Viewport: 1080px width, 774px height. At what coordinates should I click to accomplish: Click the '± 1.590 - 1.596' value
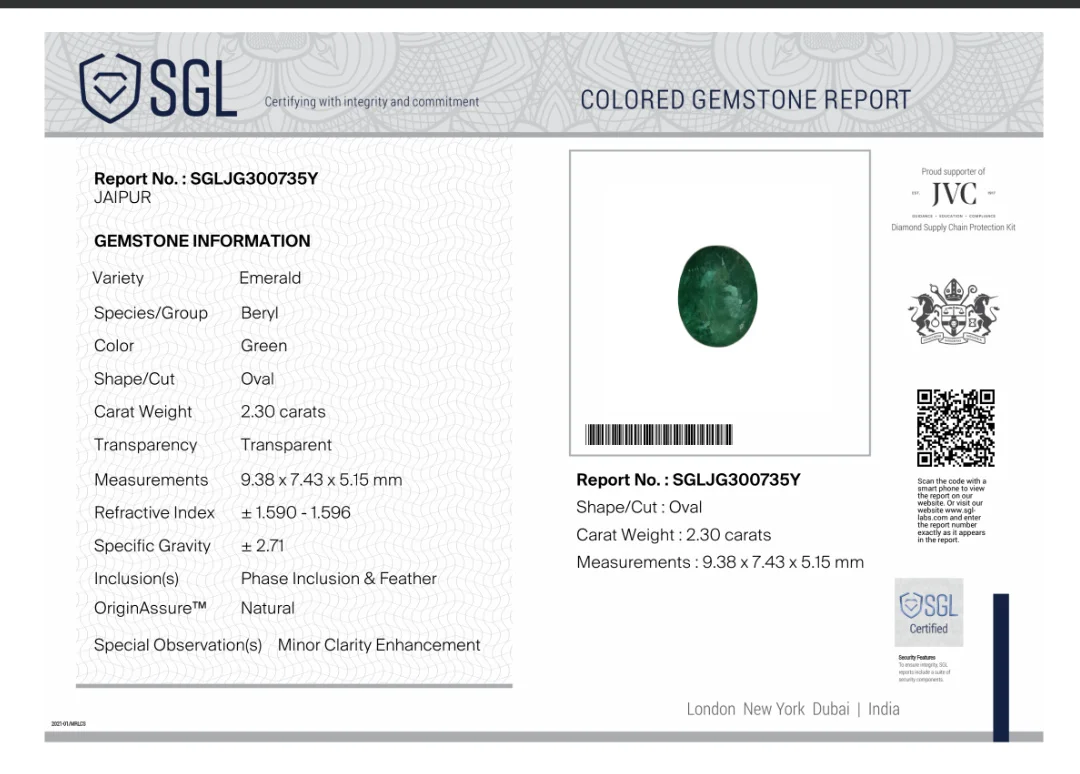tap(295, 513)
